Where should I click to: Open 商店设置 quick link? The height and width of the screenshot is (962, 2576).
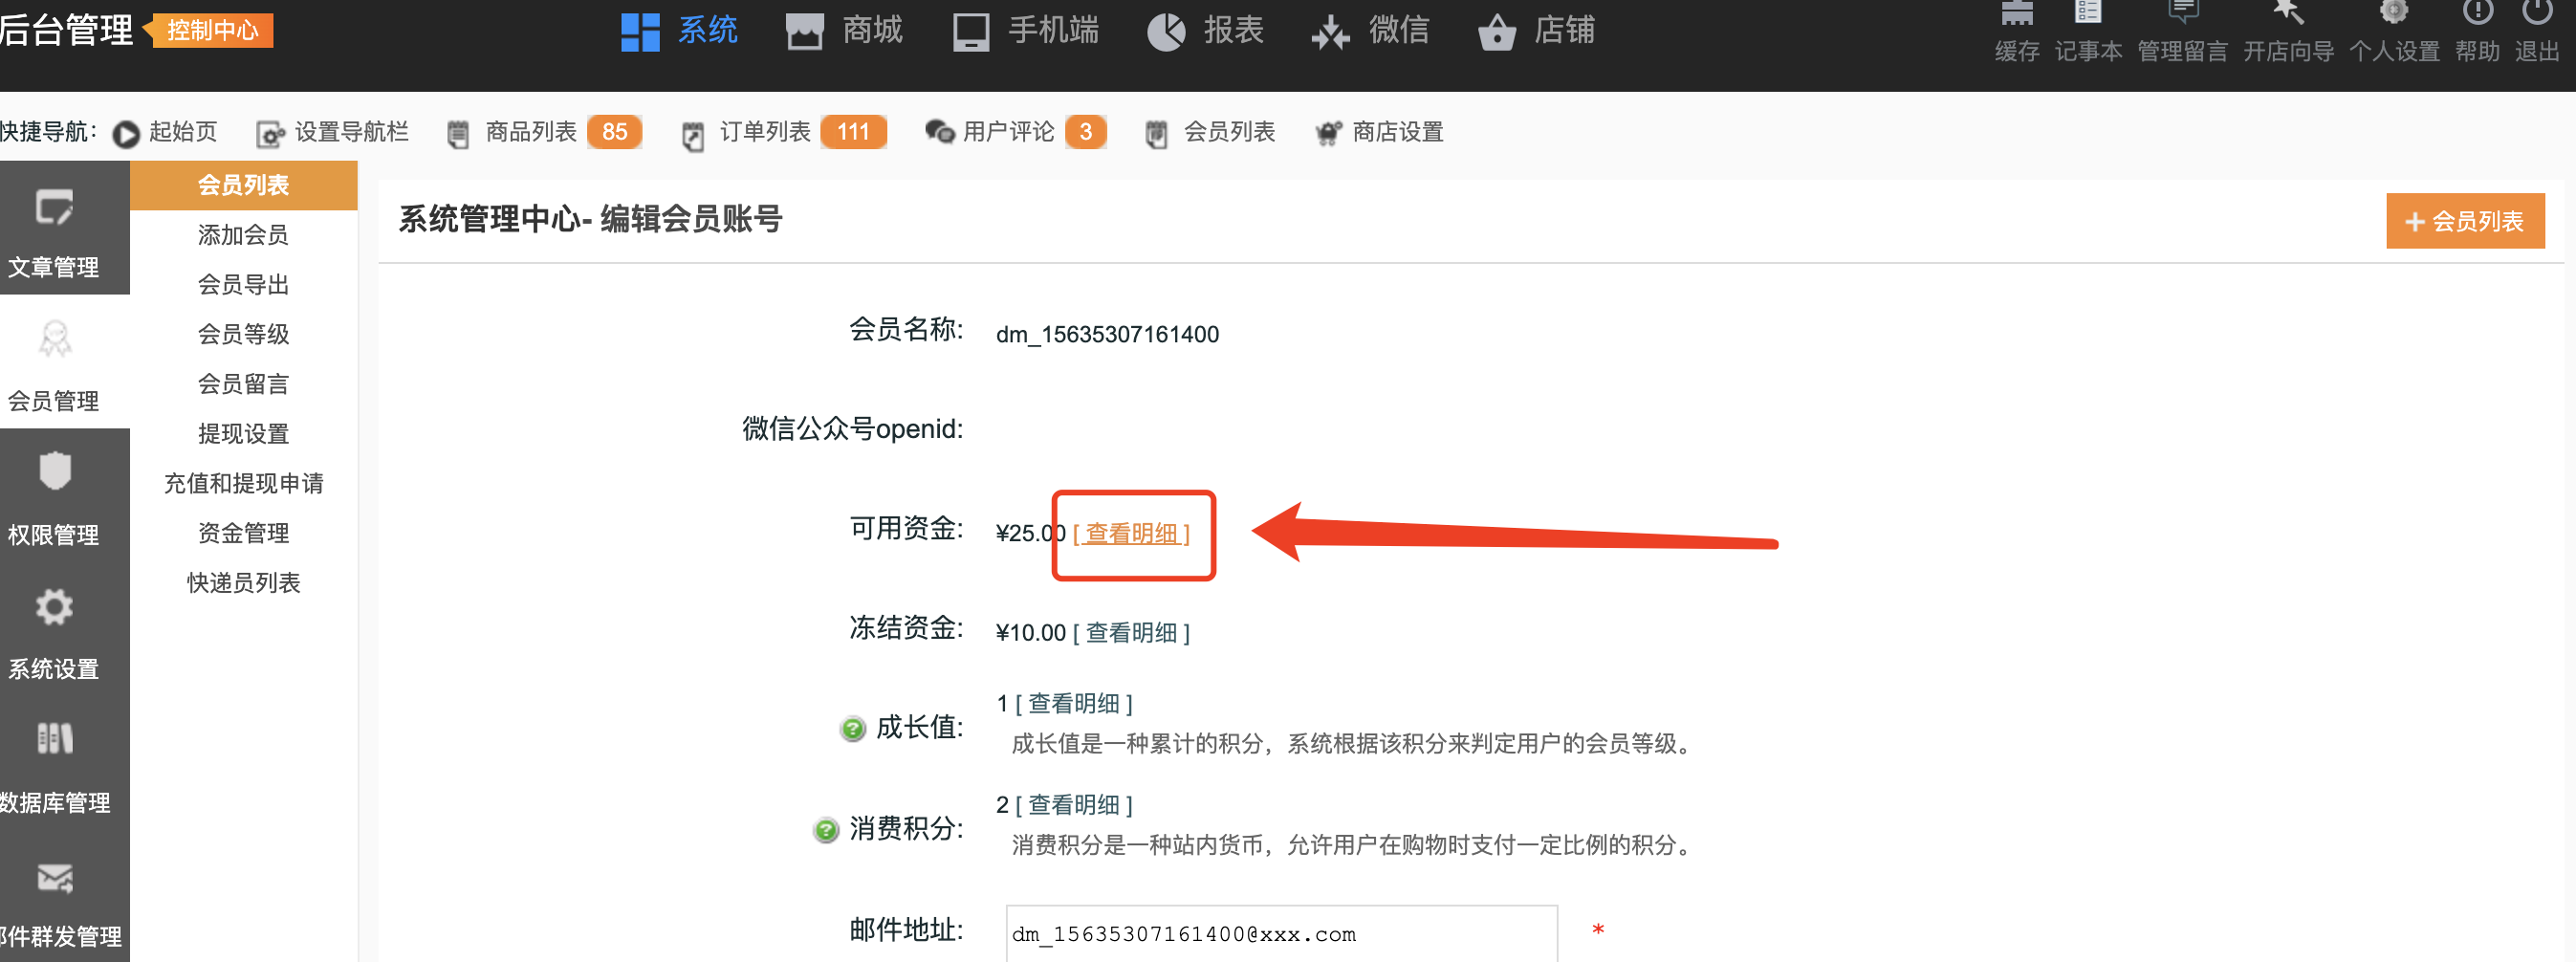(x=1397, y=132)
